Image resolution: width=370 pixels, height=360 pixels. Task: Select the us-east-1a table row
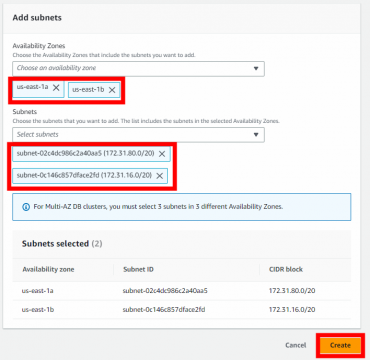[182, 291]
